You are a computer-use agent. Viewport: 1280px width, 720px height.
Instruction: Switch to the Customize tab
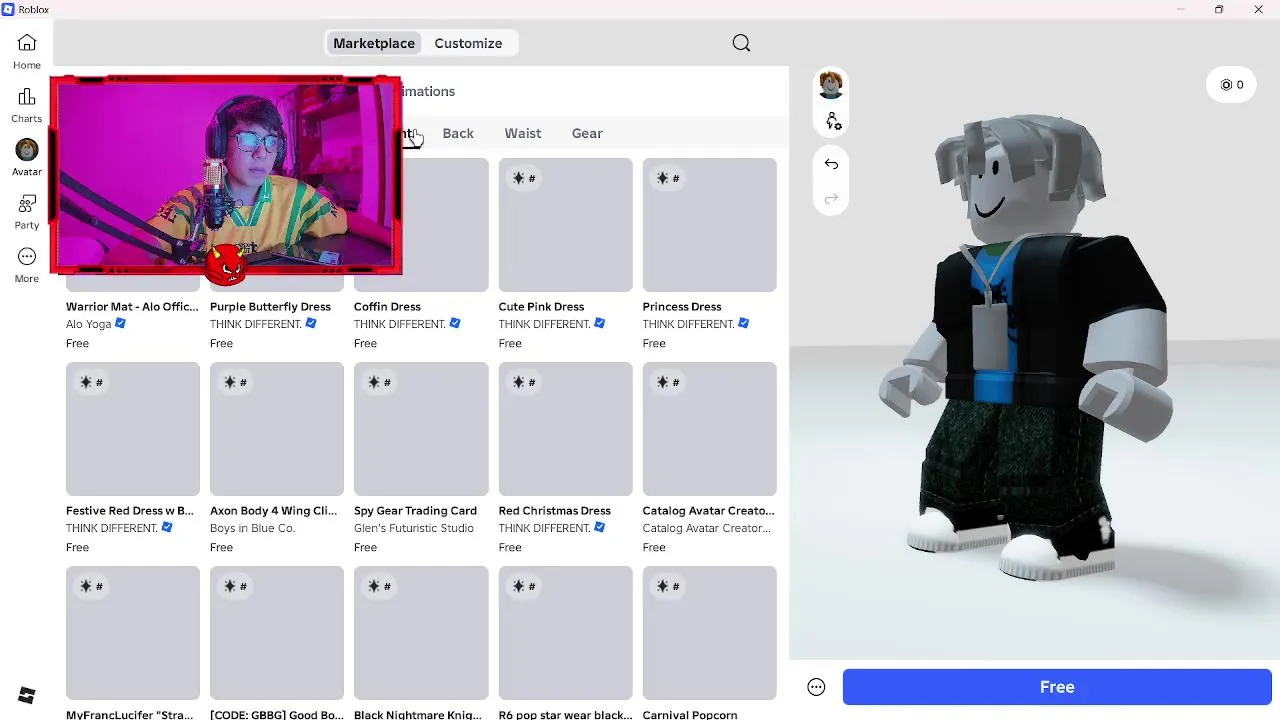pyautogui.click(x=468, y=43)
